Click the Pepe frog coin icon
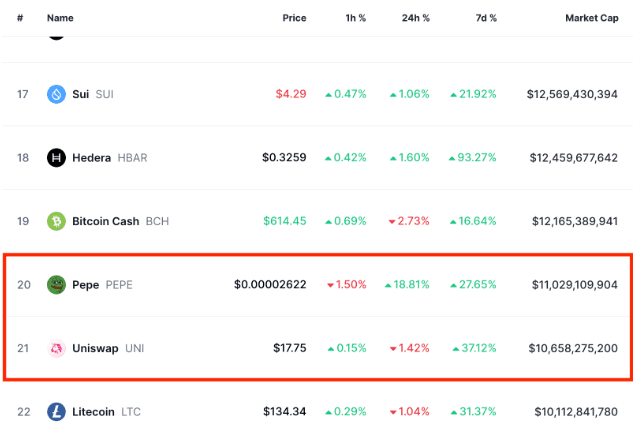 point(56,285)
